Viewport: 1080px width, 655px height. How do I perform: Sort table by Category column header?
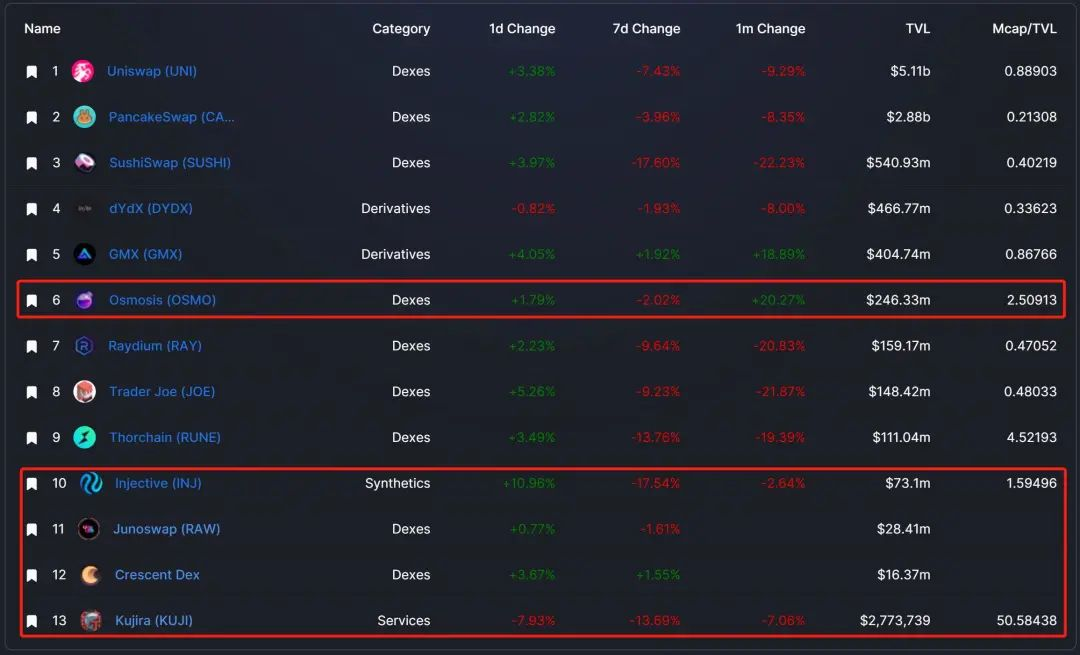click(x=401, y=29)
